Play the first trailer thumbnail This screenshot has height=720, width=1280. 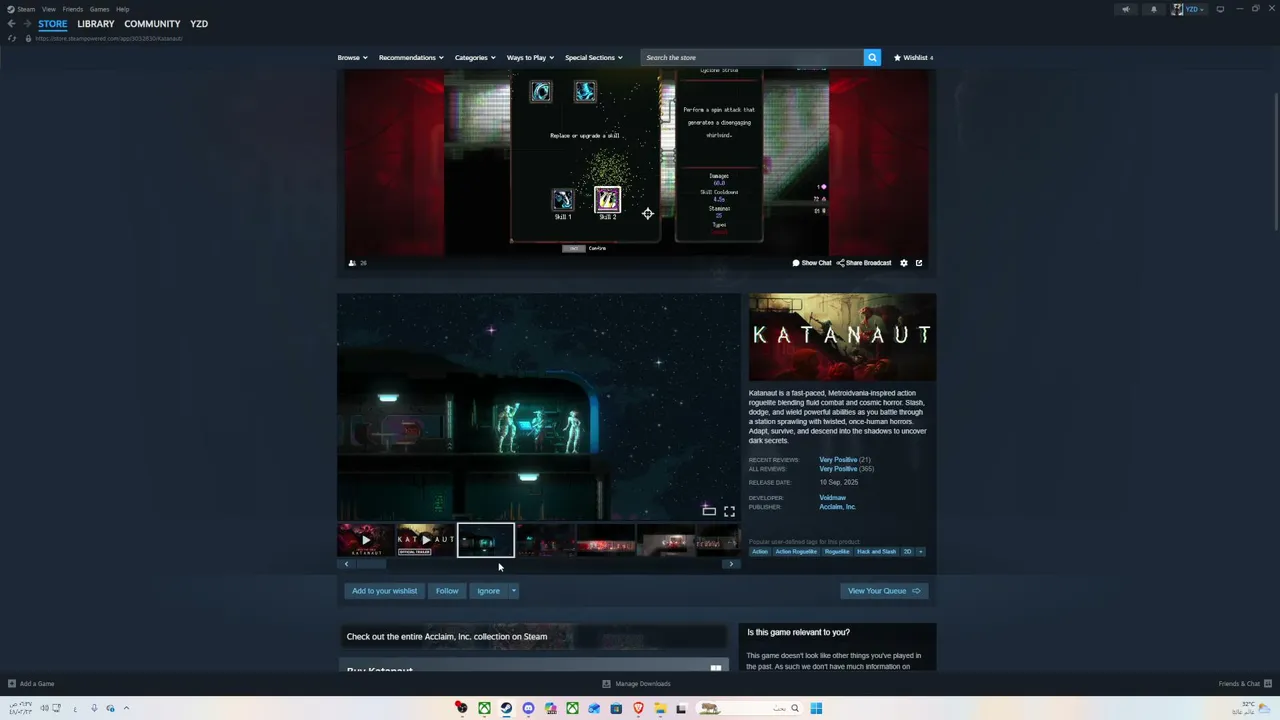[365, 540]
